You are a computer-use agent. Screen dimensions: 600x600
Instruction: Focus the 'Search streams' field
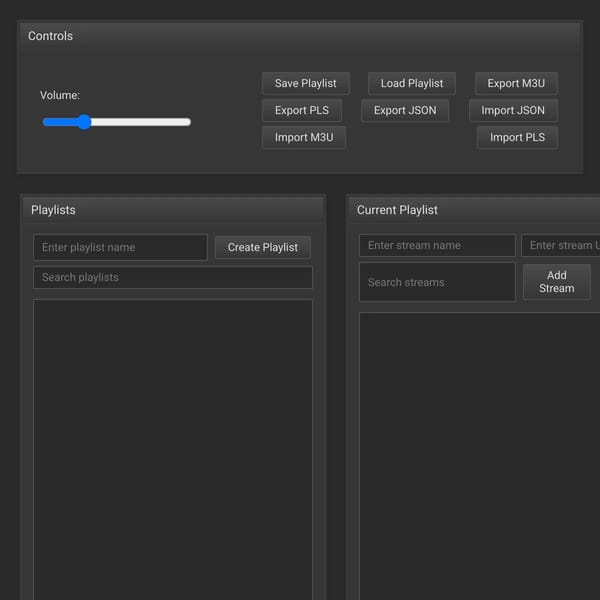(x=437, y=282)
